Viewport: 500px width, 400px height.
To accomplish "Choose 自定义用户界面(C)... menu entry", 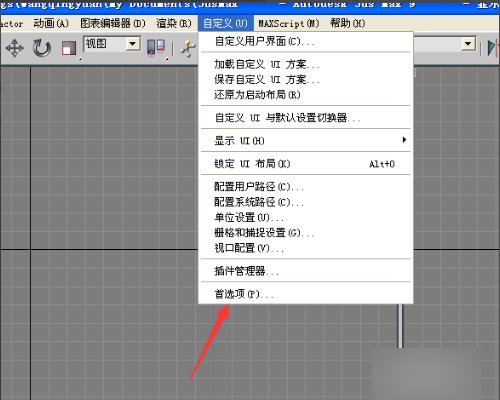I will tap(306, 41).
